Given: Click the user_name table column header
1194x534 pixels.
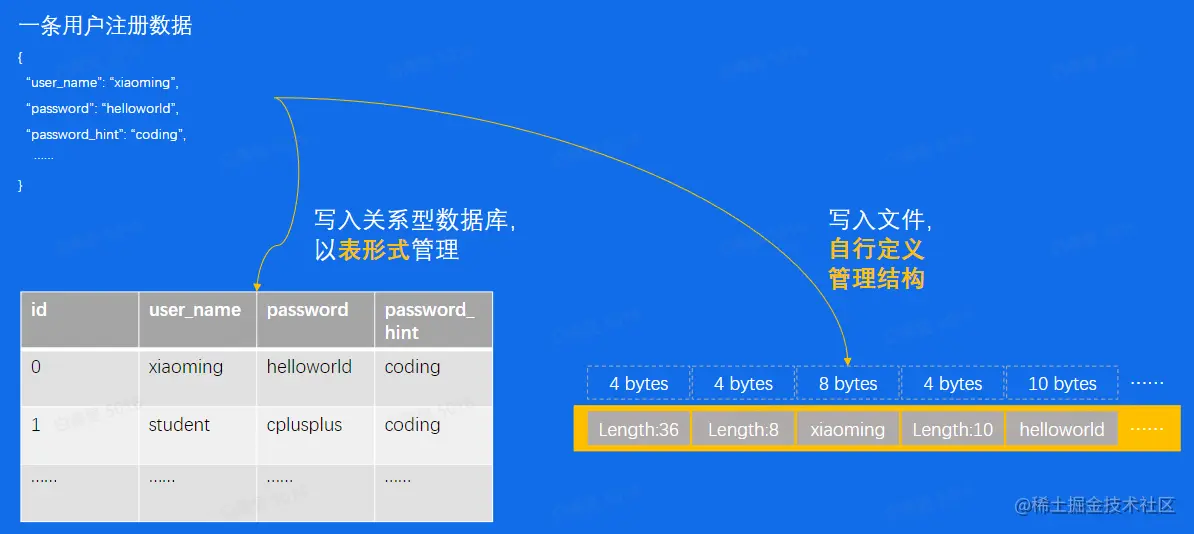Looking at the screenshot, I should click(x=197, y=320).
